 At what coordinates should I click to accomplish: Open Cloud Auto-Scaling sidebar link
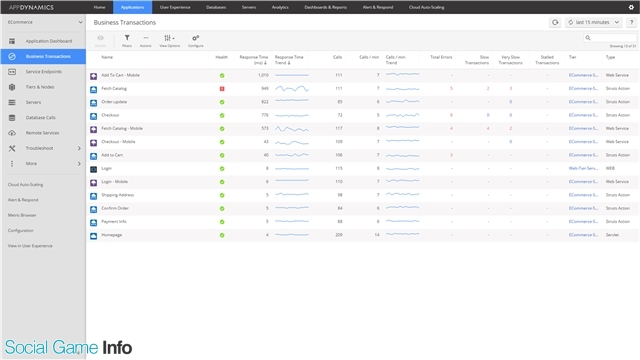(25, 184)
